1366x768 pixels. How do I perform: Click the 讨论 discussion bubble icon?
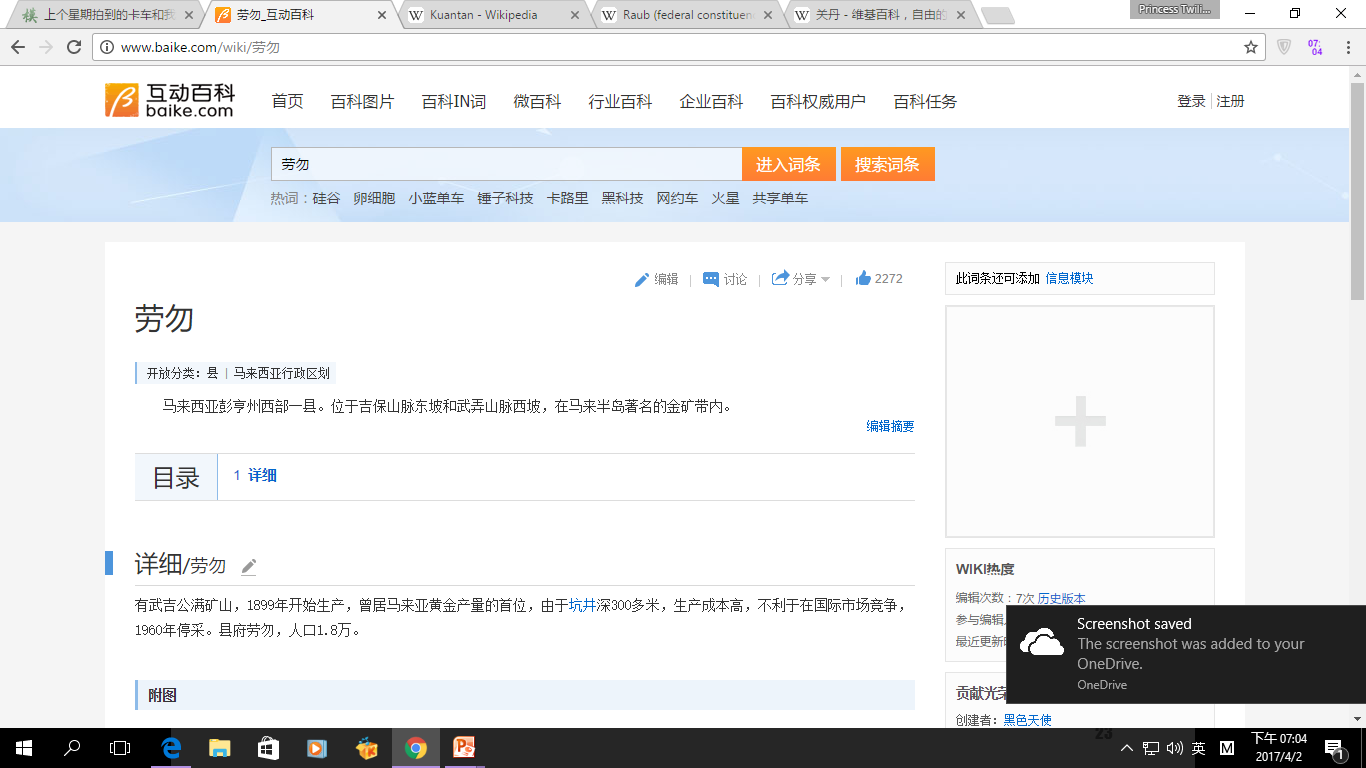click(x=711, y=279)
